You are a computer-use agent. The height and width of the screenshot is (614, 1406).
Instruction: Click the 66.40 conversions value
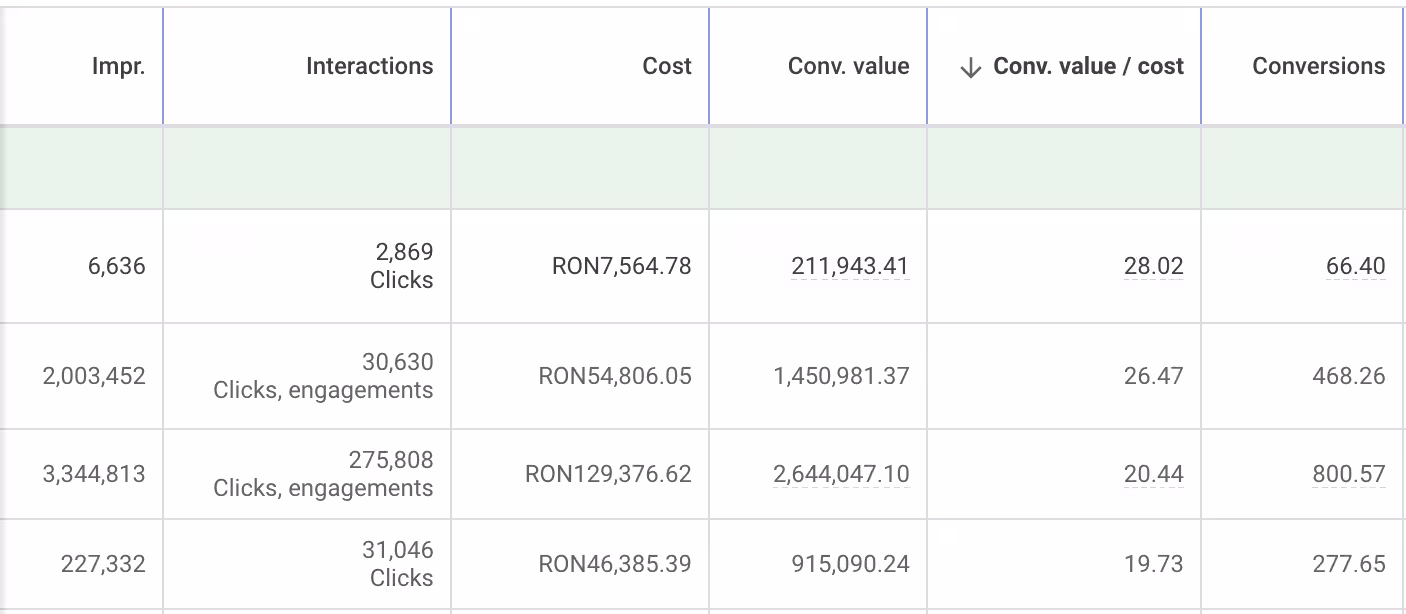click(x=1355, y=266)
